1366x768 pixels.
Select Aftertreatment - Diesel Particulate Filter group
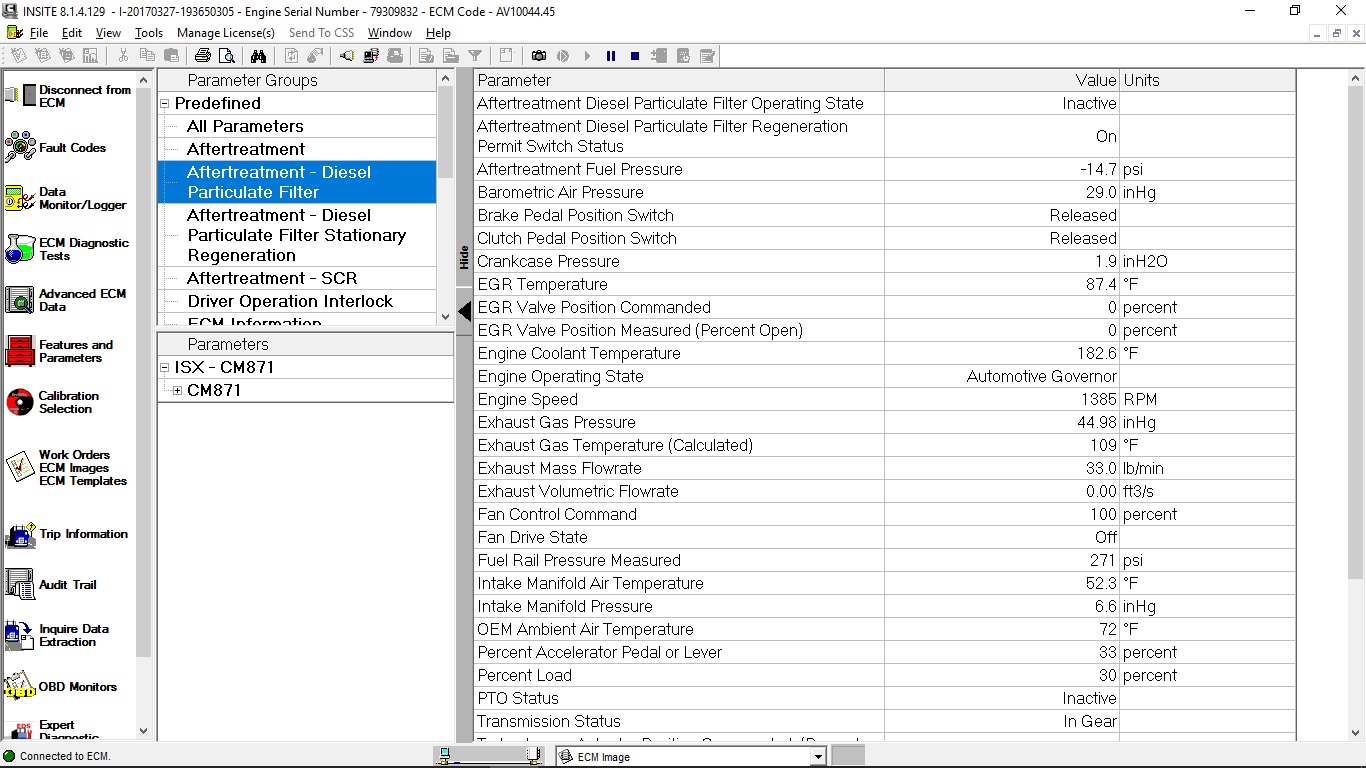pos(297,182)
